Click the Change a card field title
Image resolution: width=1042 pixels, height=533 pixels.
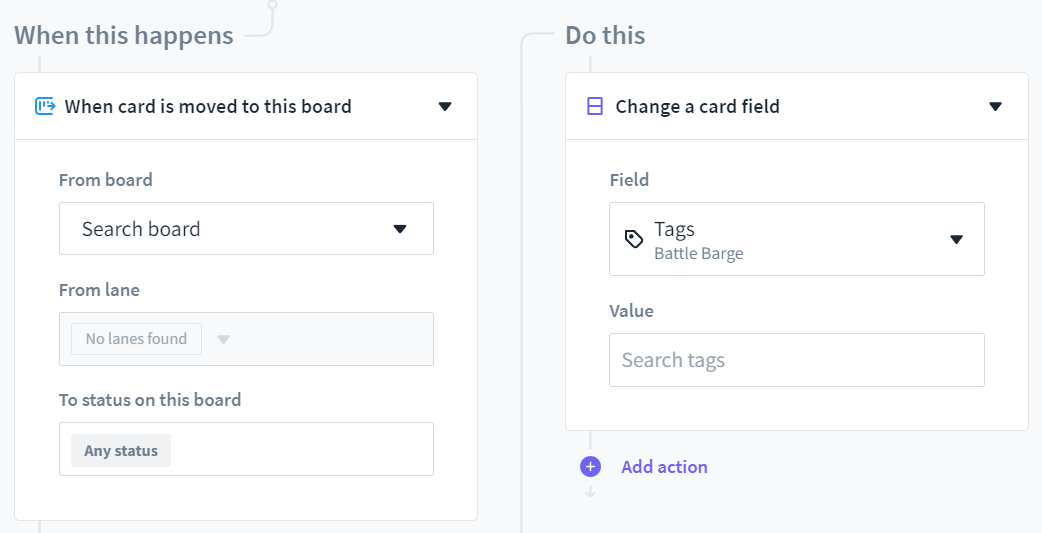(697, 106)
